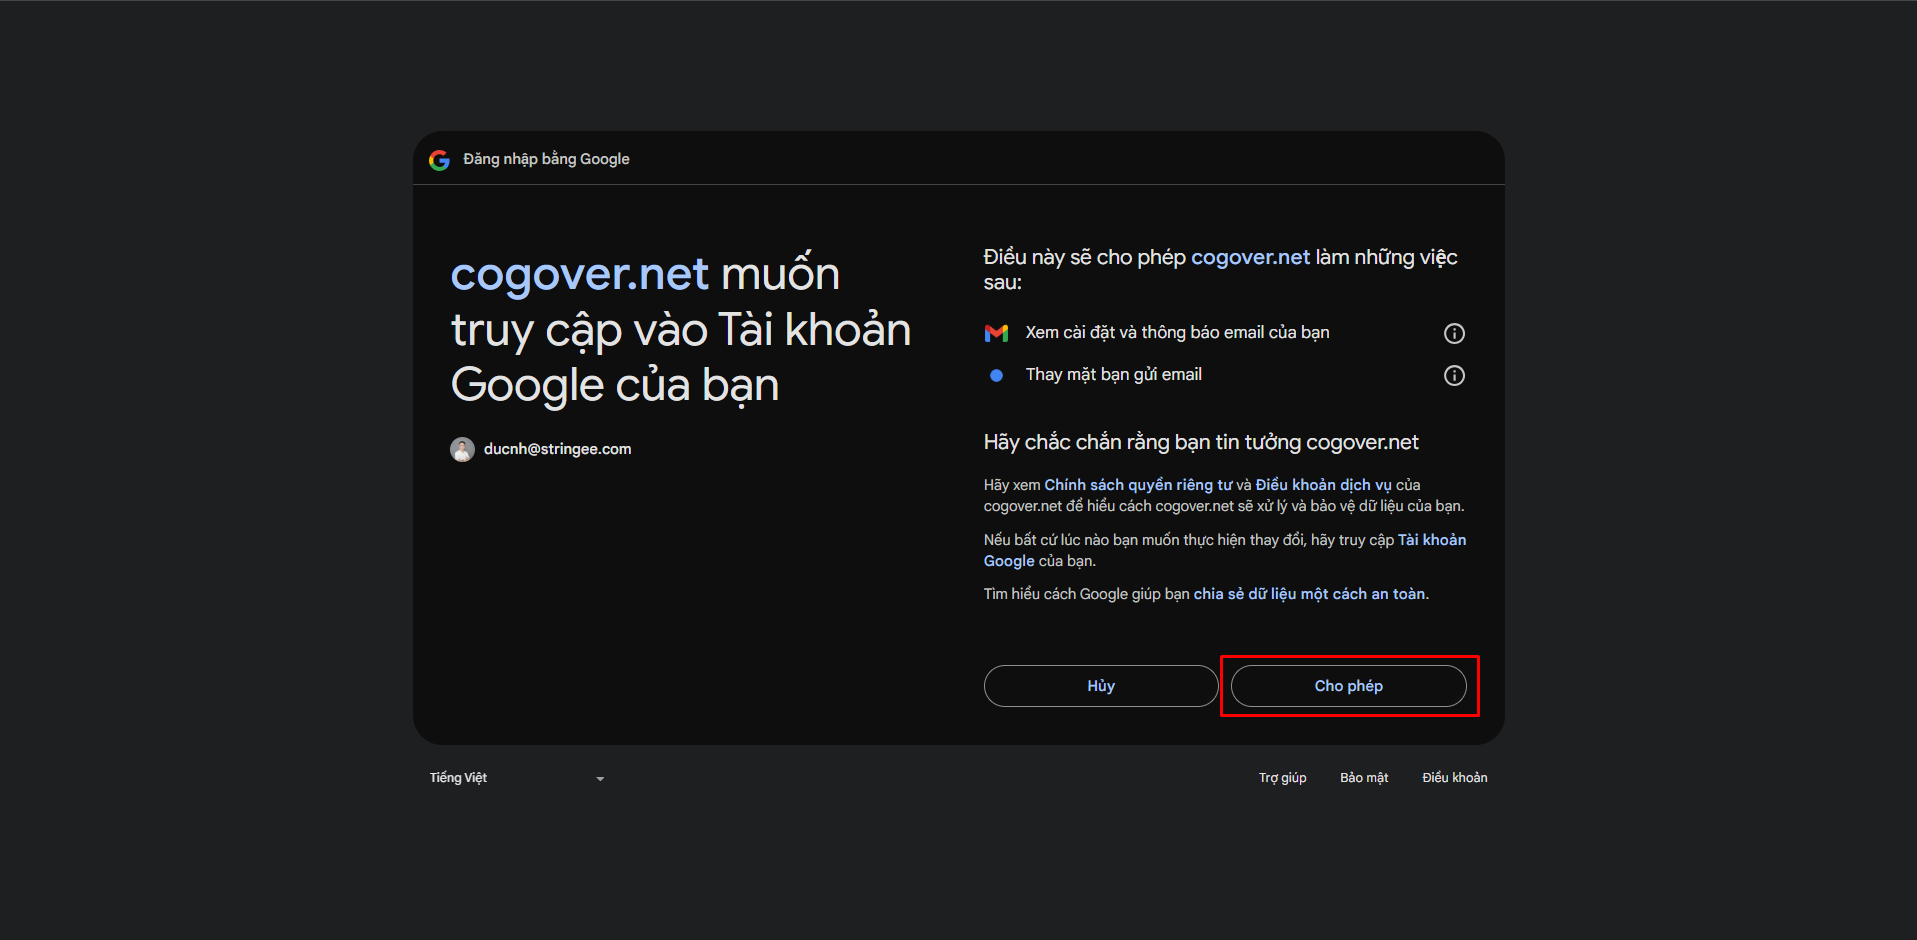Click Trợ giúp in the footer
The image size is (1917, 940).
(x=1282, y=777)
